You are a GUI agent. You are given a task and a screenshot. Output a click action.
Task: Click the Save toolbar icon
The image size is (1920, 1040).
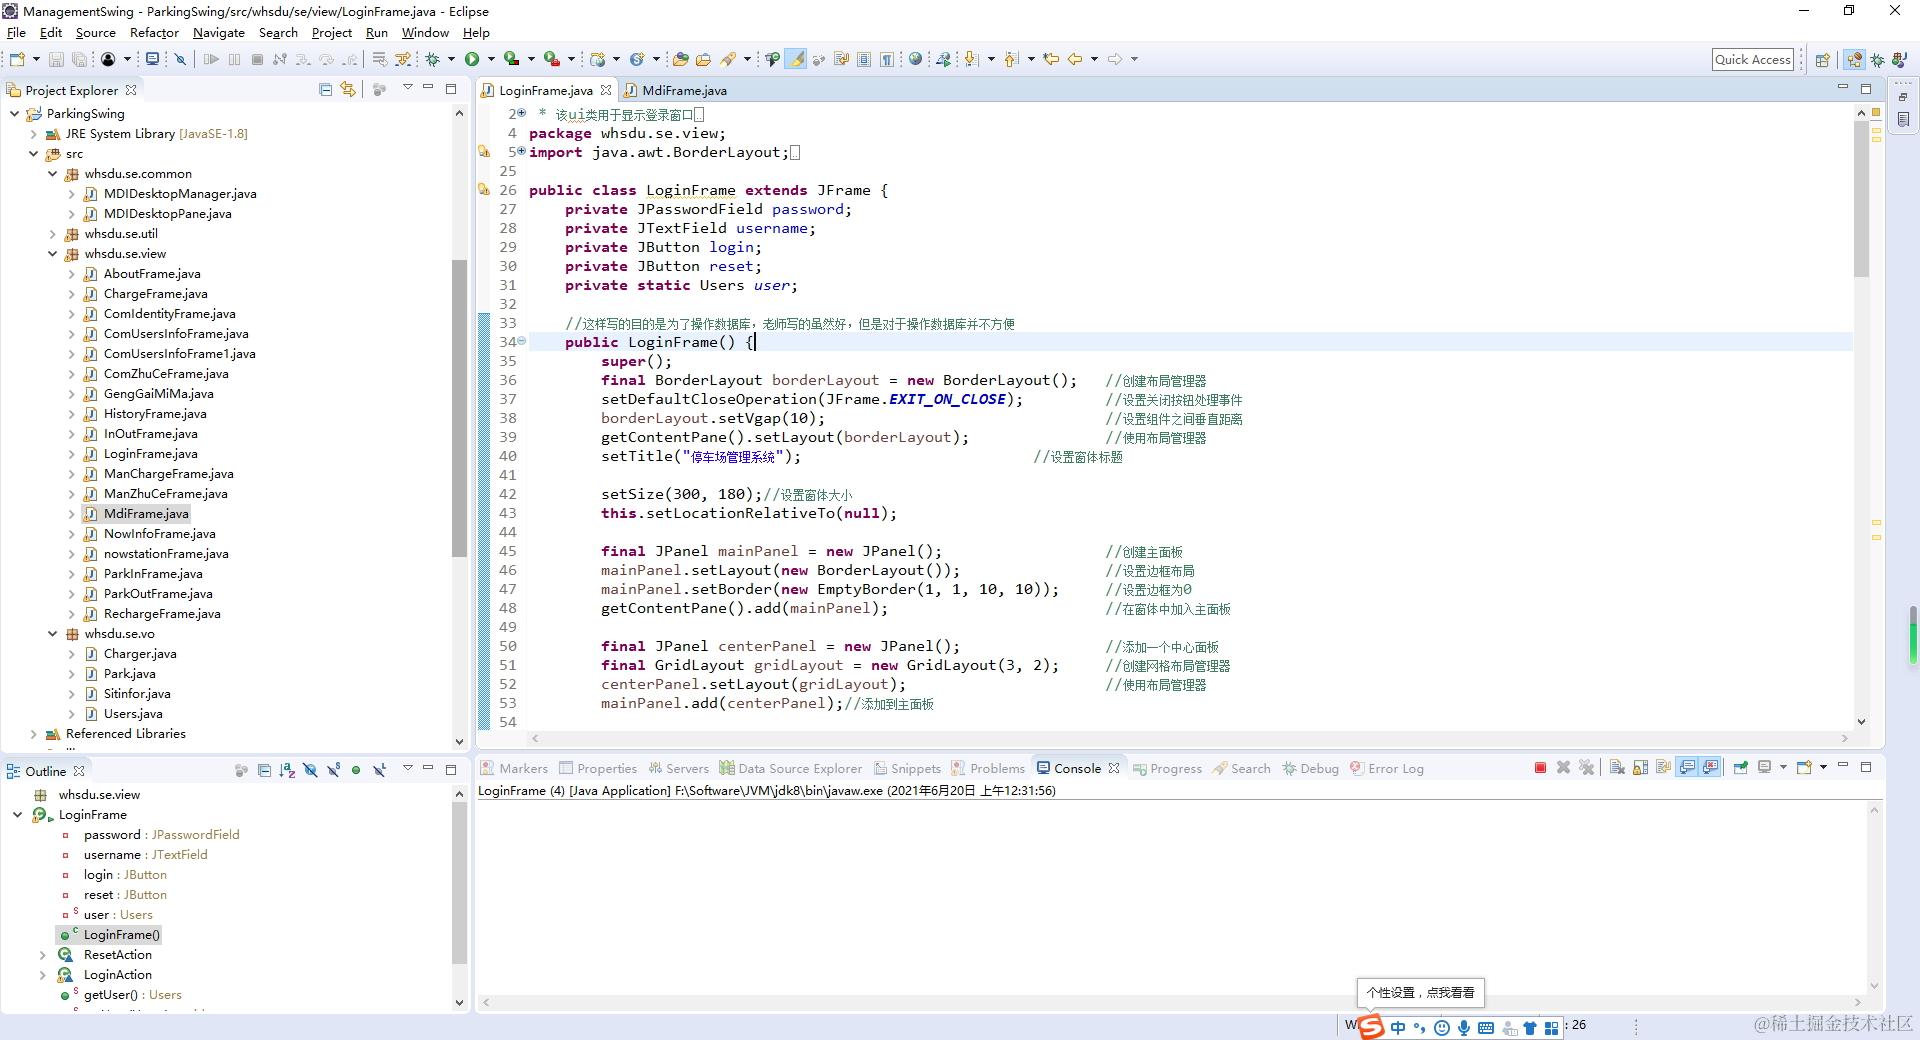pyautogui.click(x=56, y=59)
